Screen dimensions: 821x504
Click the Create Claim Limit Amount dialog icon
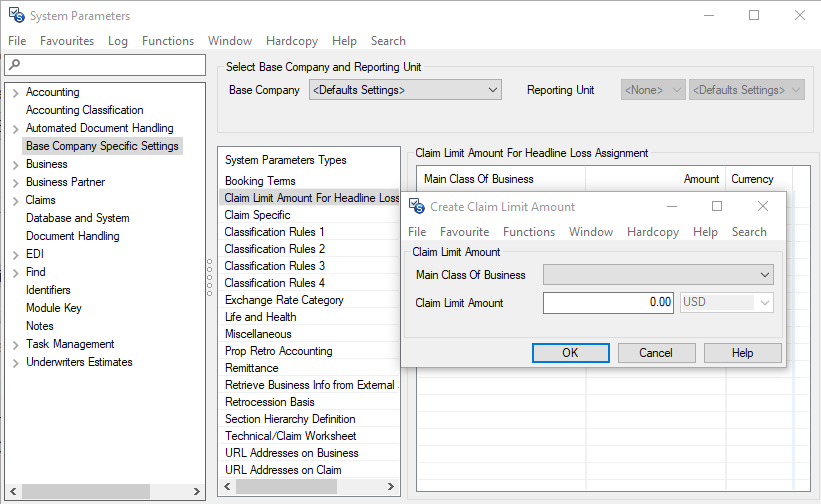pyautogui.click(x=417, y=206)
